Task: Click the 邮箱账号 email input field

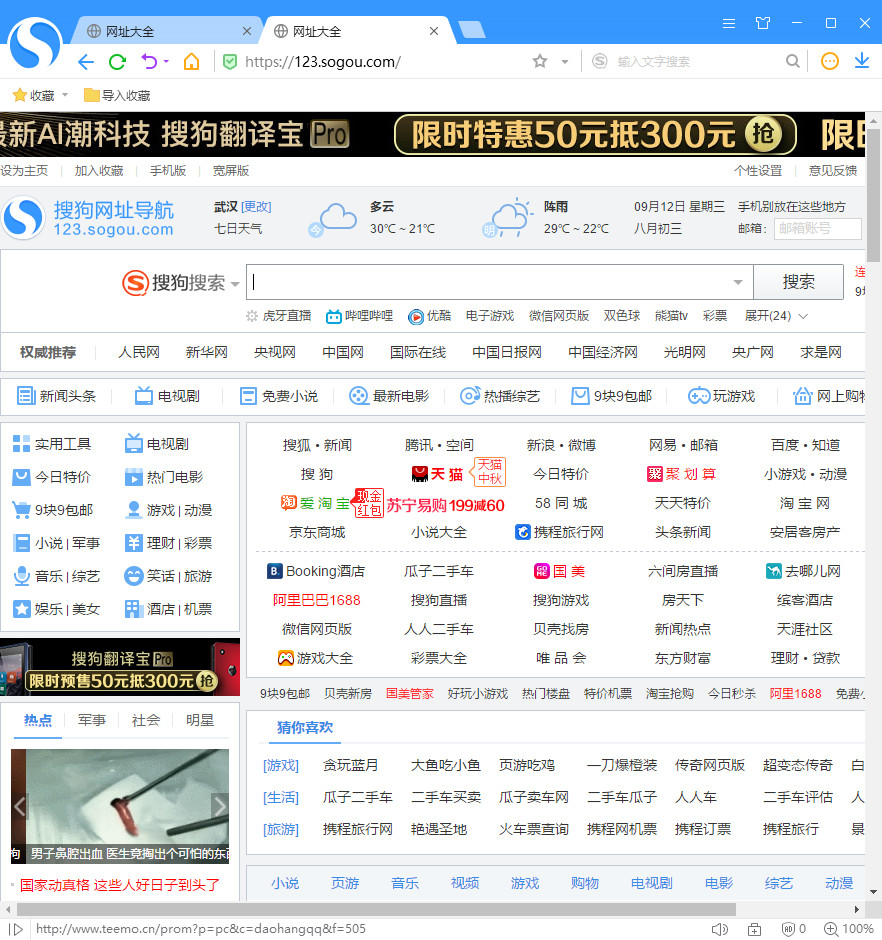Action: click(818, 228)
